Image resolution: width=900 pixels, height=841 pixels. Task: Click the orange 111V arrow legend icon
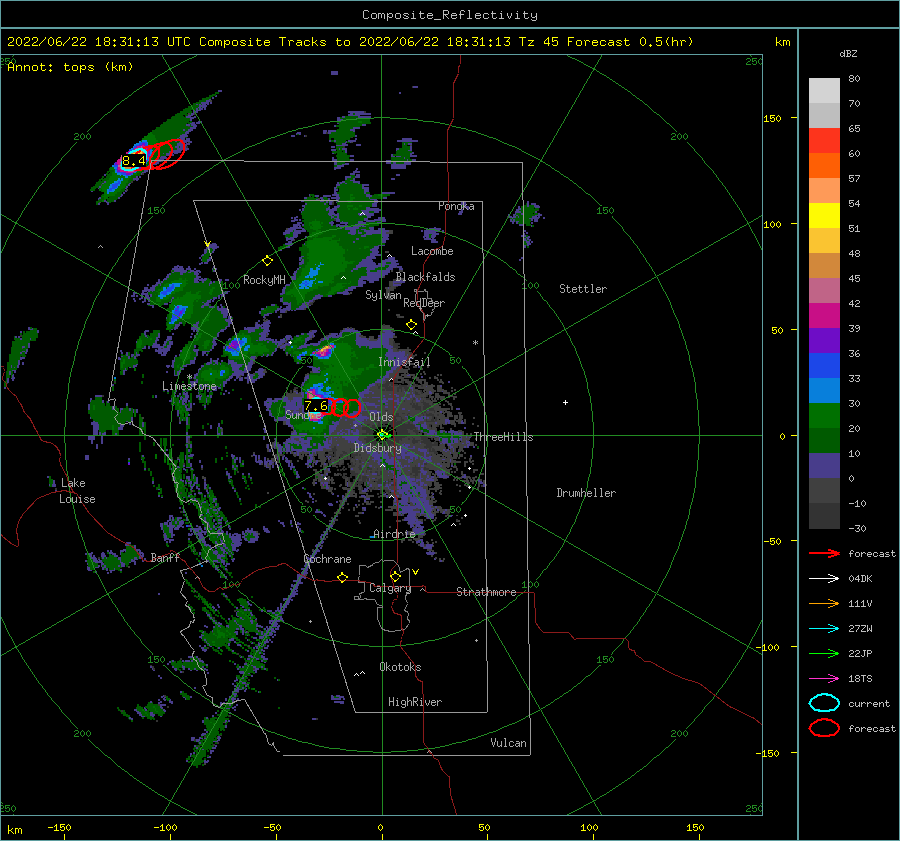(824, 603)
